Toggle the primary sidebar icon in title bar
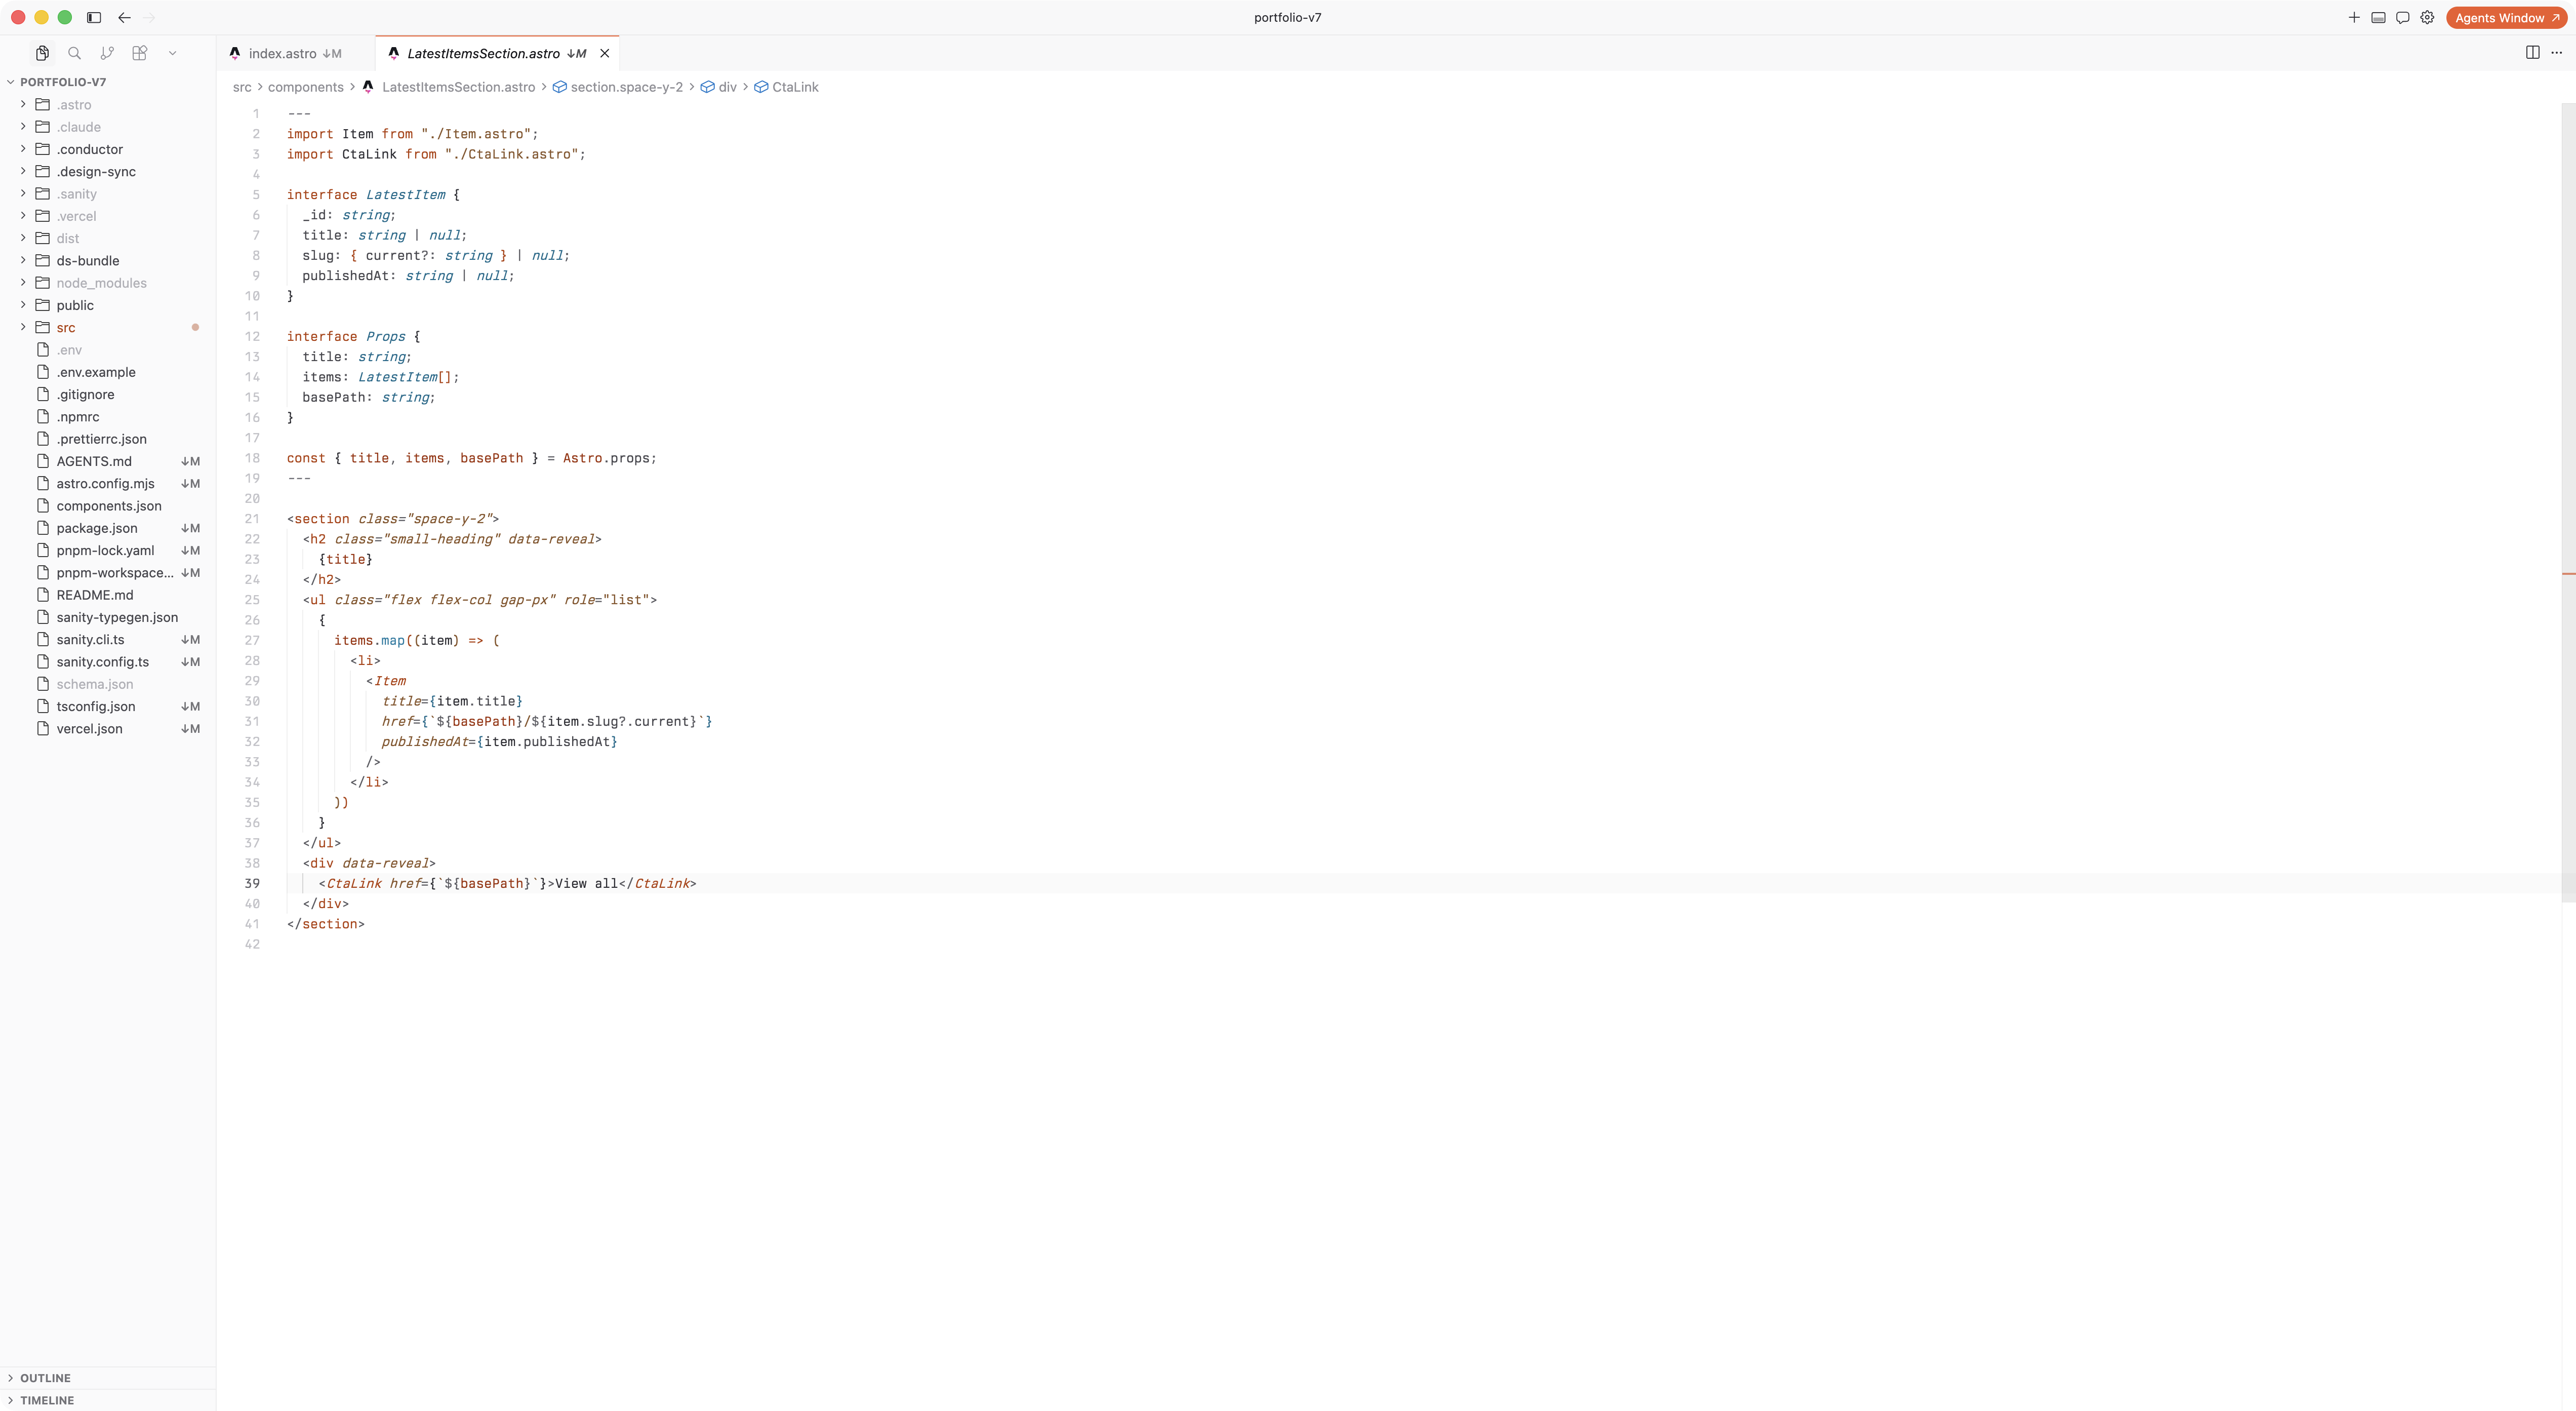2576x1411 pixels. point(94,17)
